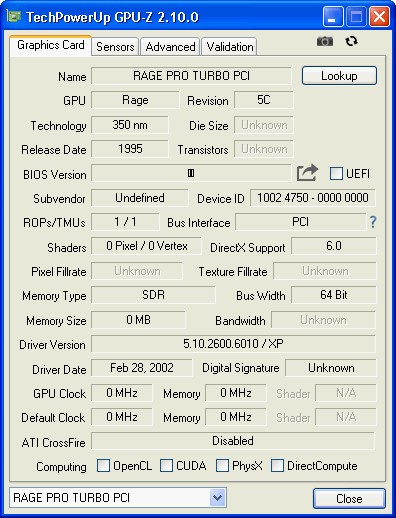Image resolution: width=396 pixels, height=518 pixels.
Task: Click the Memory field in GPU Clock row
Action: tap(236, 393)
